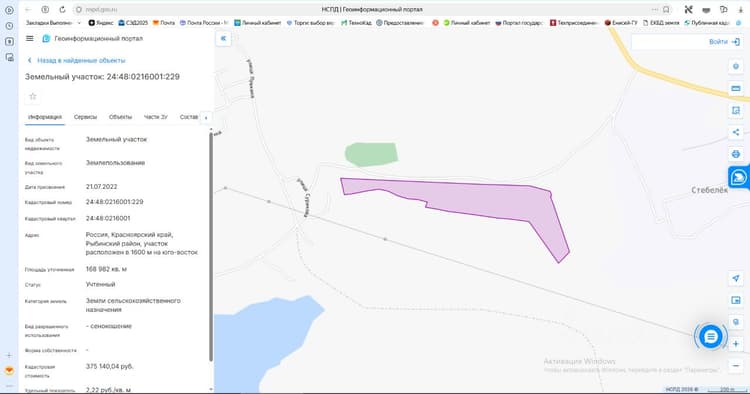Viewport: 750px width, 394px height.
Task: Collapse the info side panel with double-chevron button
Action: click(x=223, y=38)
